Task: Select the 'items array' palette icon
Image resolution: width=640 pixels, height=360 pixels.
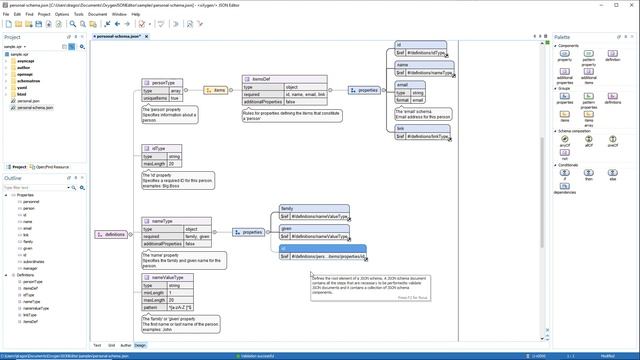Action: pos(589,114)
